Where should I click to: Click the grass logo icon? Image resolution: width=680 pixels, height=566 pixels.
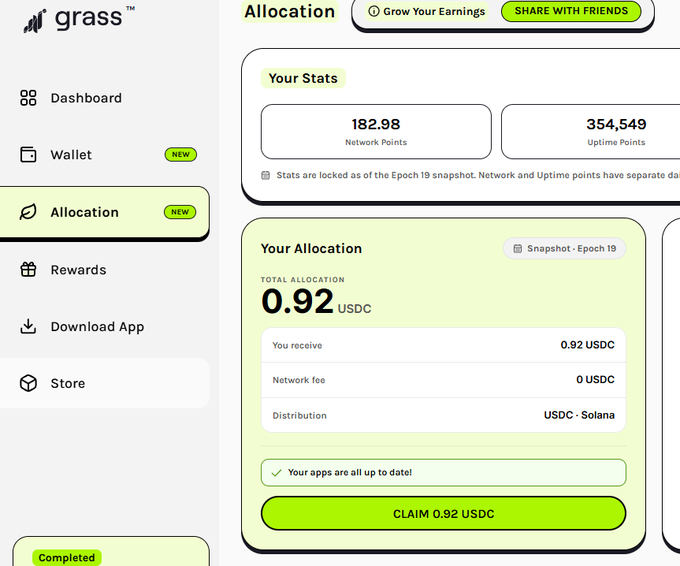coord(35,21)
